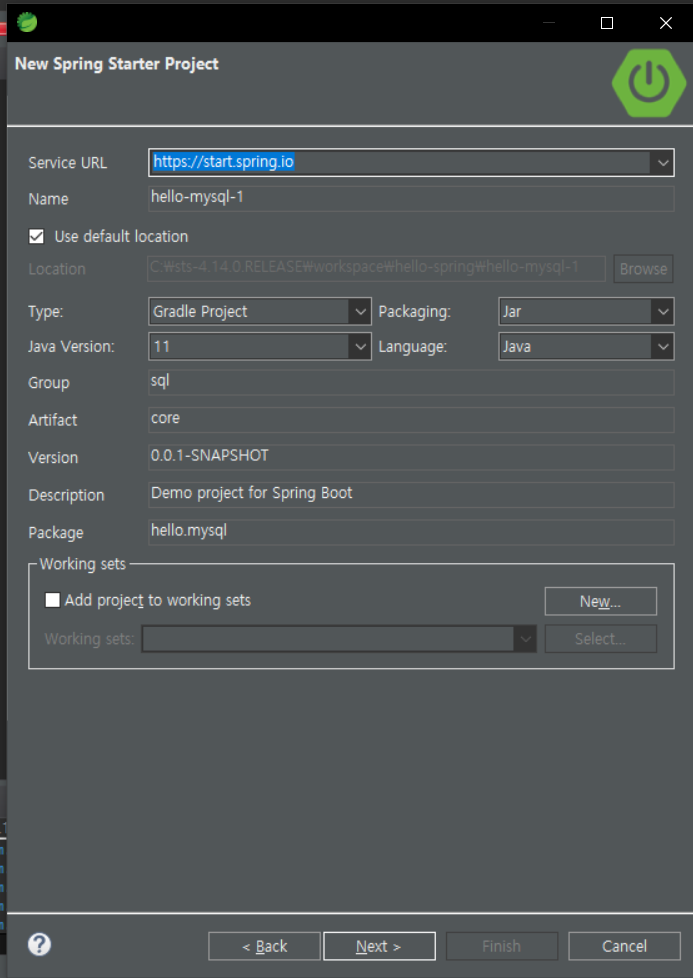693x978 pixels.
Task: Uncheck Use default location checkbox
Action: pos(36,236)
